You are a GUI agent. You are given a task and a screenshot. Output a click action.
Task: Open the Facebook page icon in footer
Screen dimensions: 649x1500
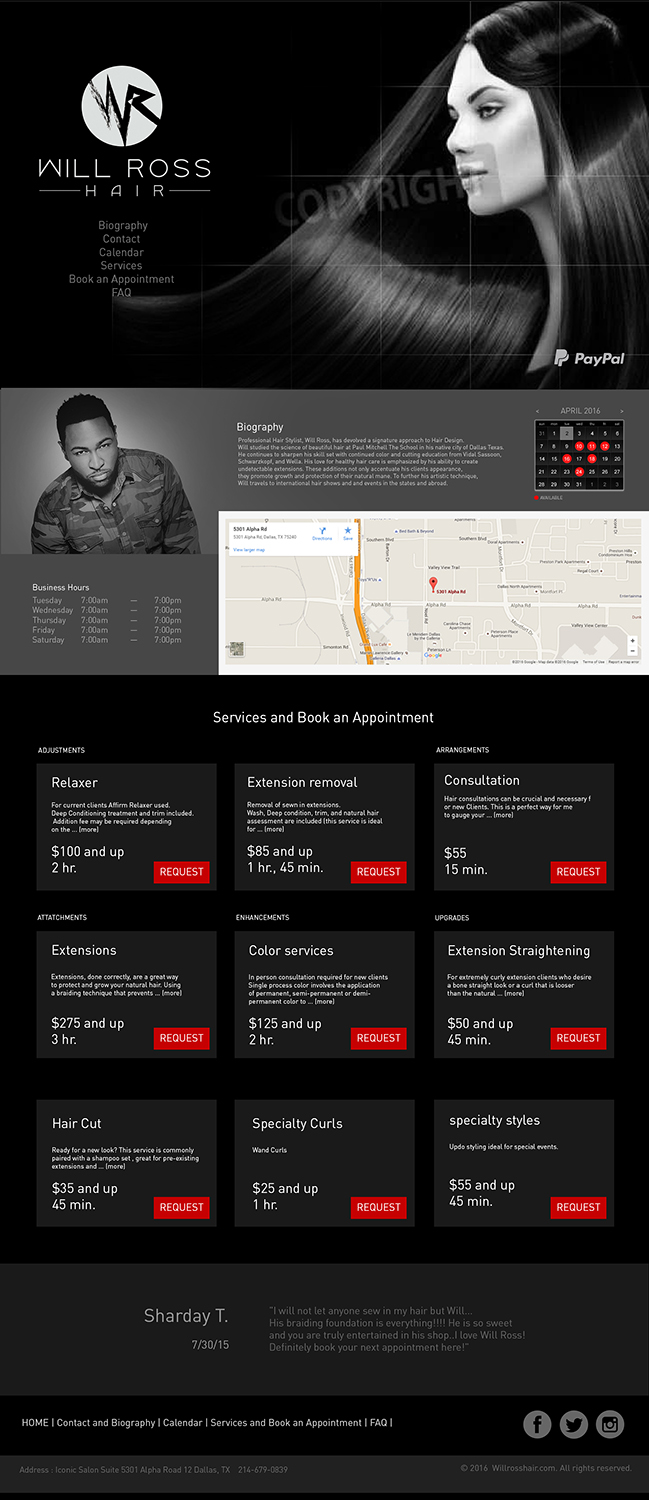coord(537,1424)
